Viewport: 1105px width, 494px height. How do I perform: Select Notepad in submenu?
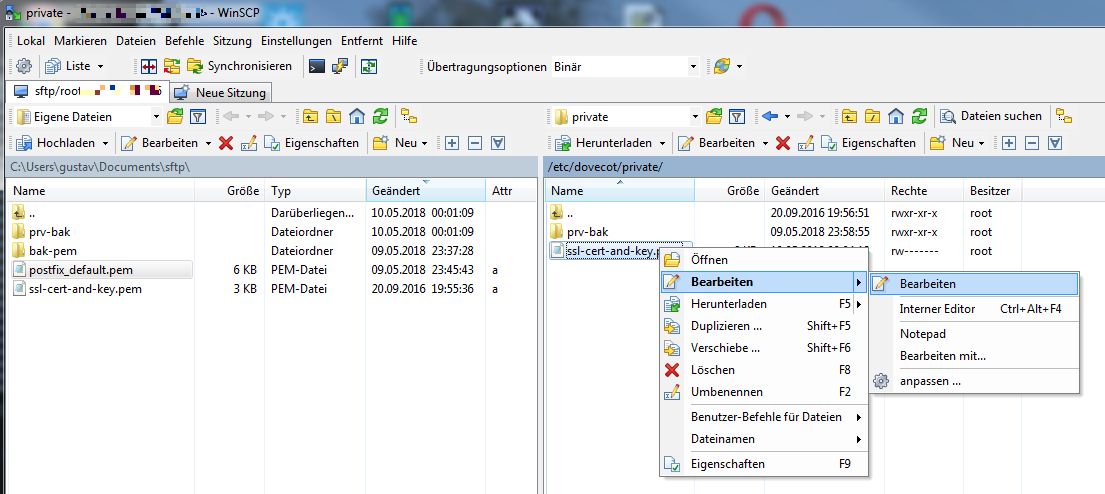tap(975, 334)
